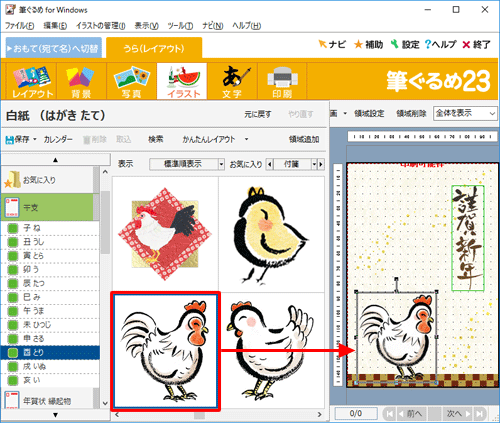Viewport: 500px width, 423px height.
Task: Open the ファイル(F) menu
Action: tap(20, 25)
